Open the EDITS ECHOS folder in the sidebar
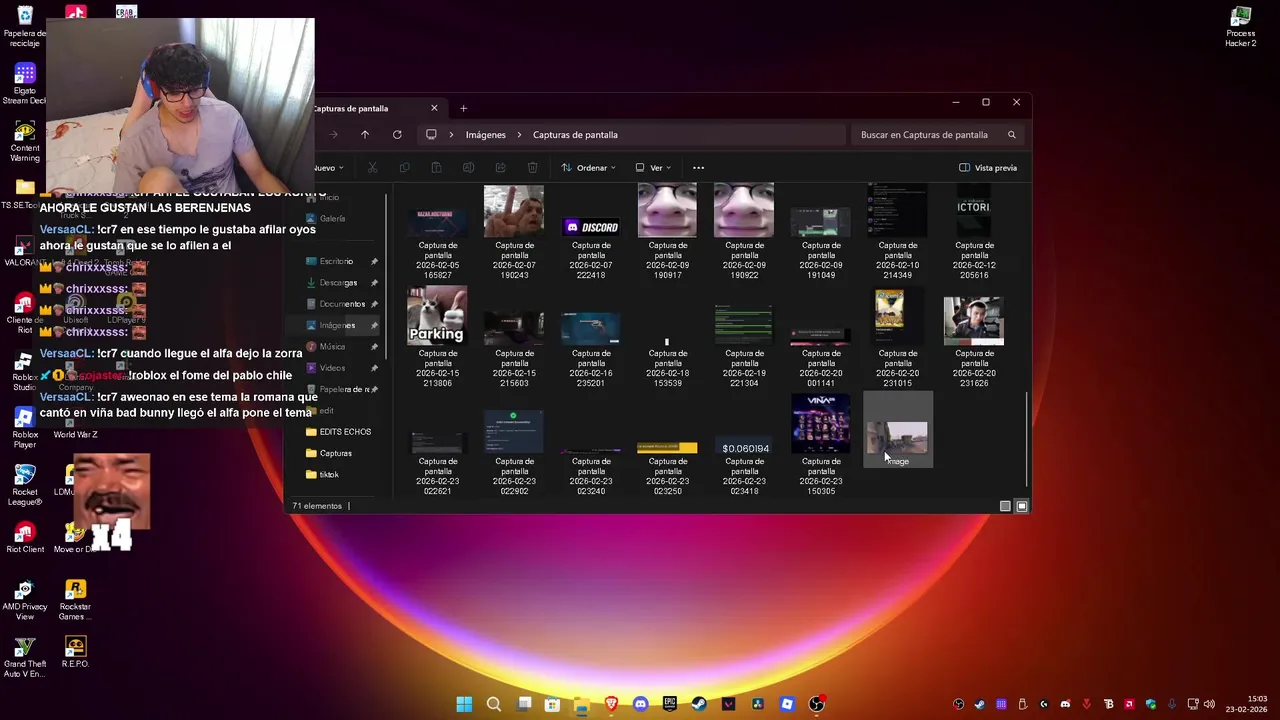 point(338,432)
